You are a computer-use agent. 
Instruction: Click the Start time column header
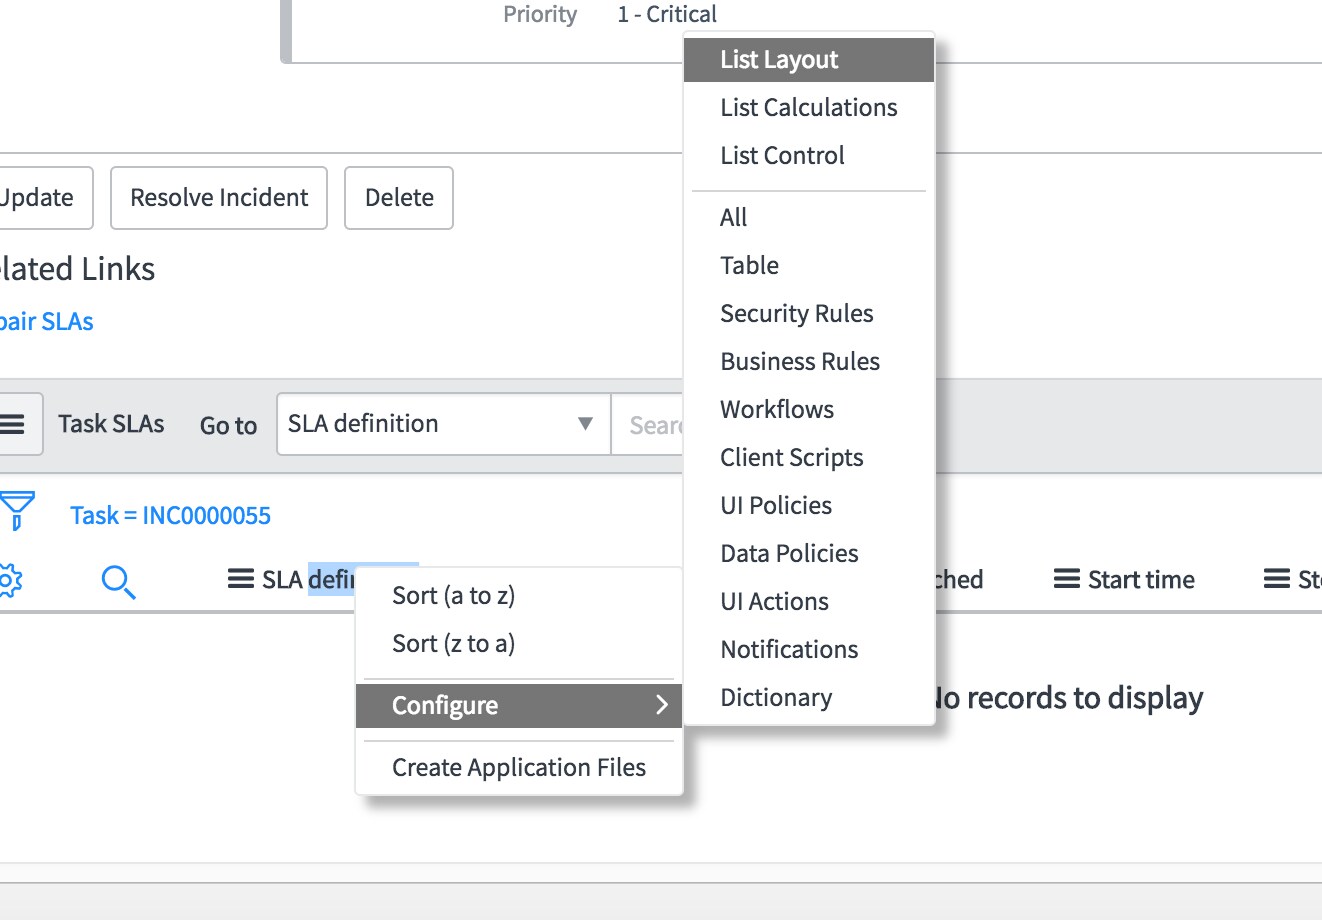click(1141, 579)
